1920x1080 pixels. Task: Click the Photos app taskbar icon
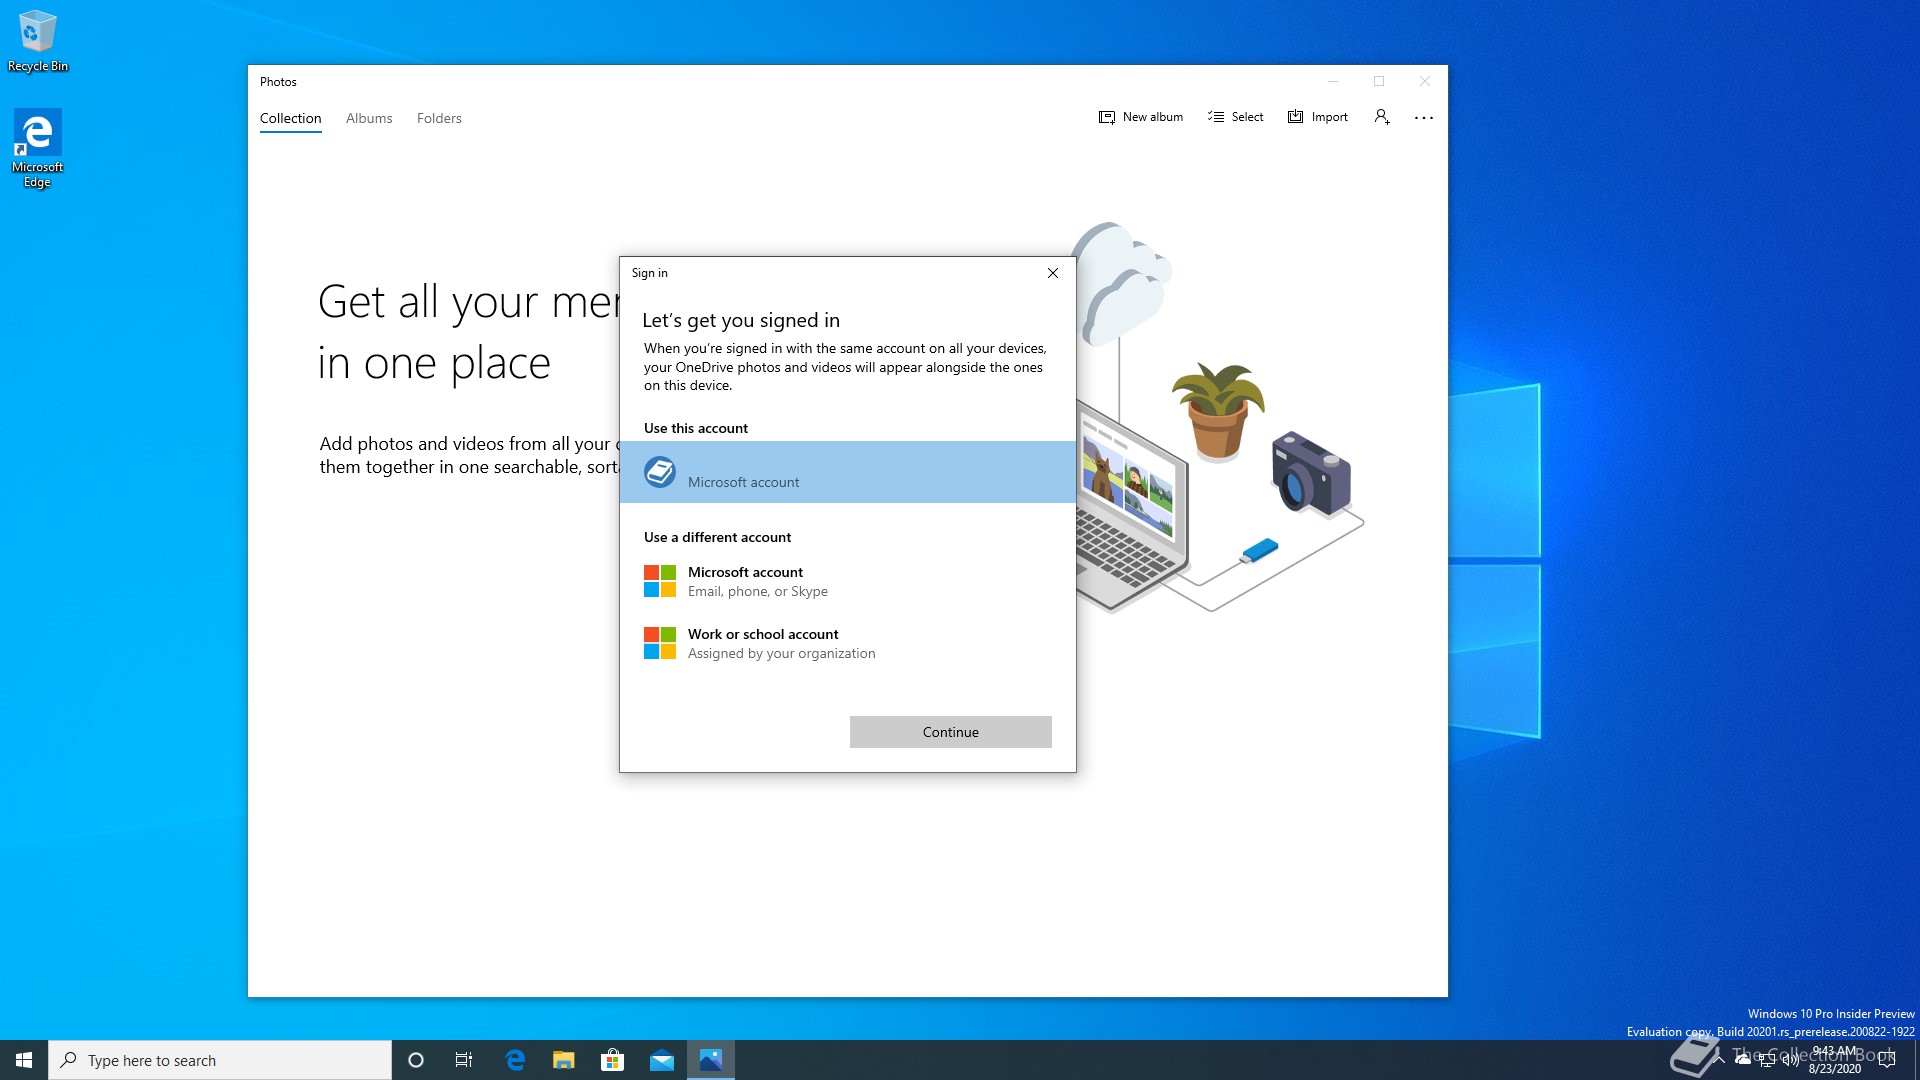(711, 1060)
